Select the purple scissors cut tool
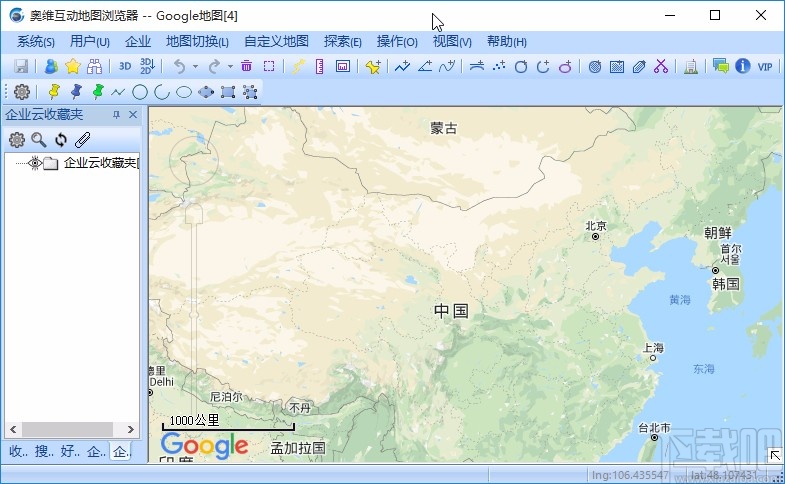Image resolution: width=785 pixels, height=484 pixels. click(x=661, y=66)
